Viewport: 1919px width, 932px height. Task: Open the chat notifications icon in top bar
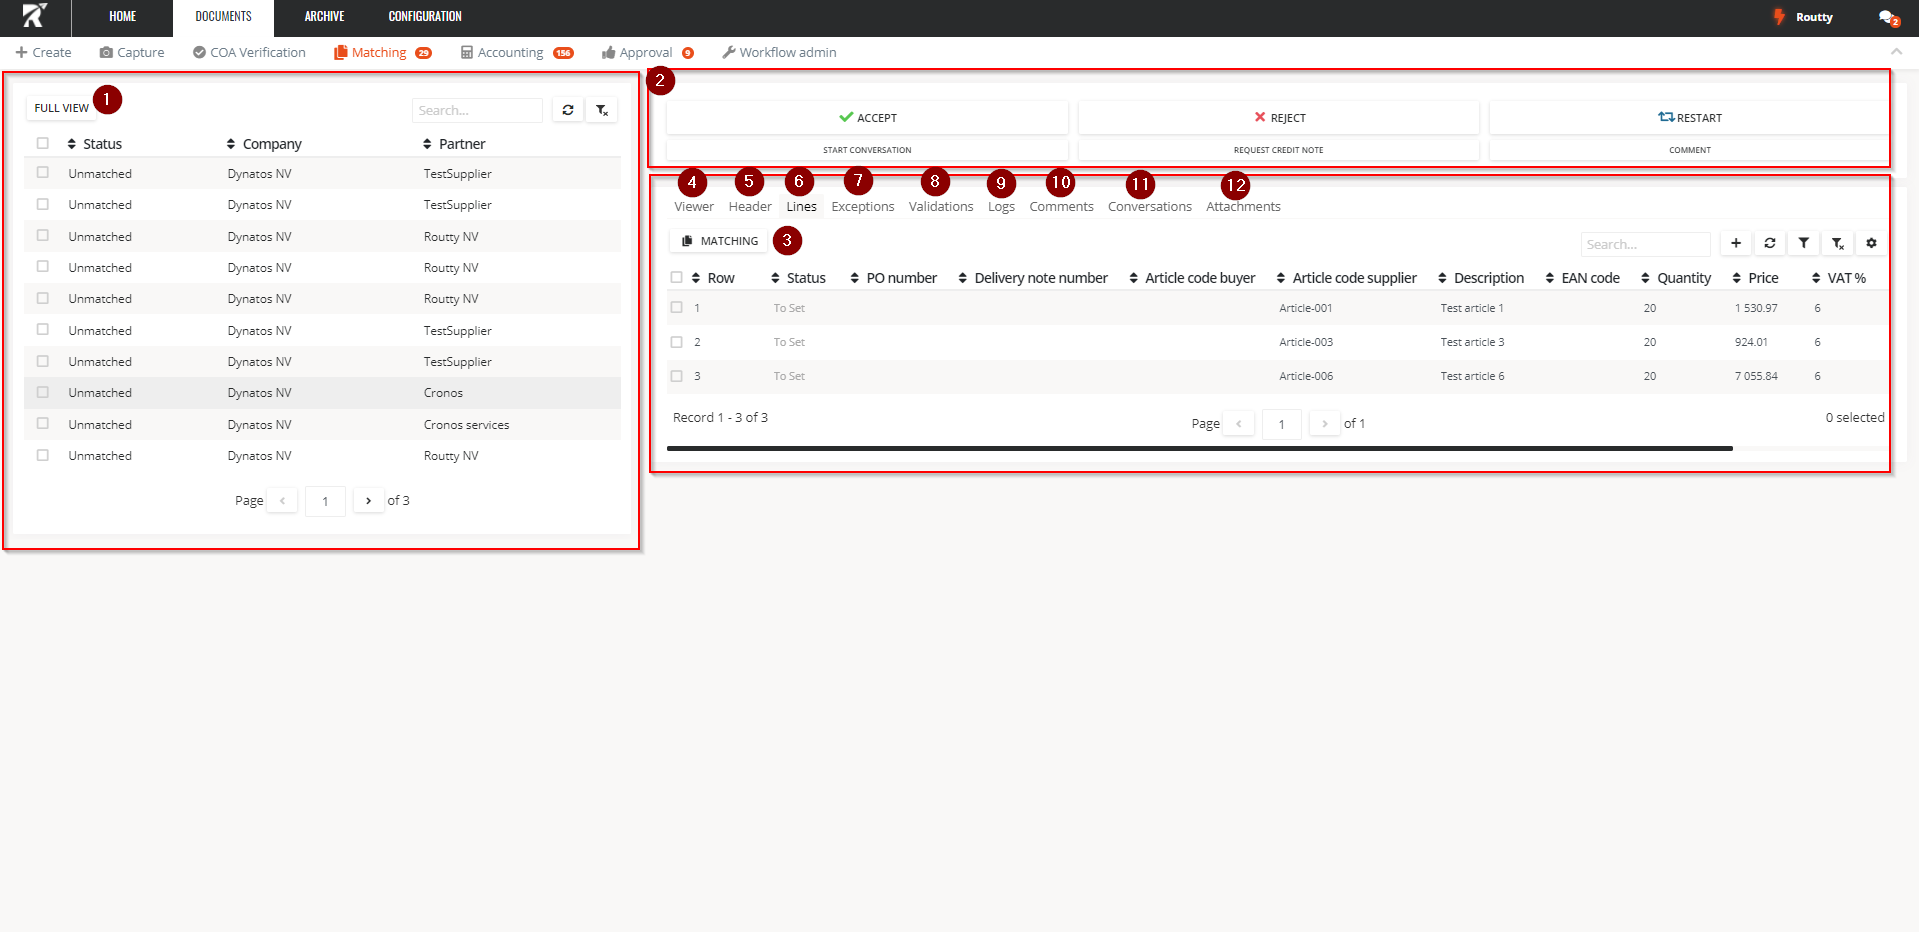point(1887,17)
